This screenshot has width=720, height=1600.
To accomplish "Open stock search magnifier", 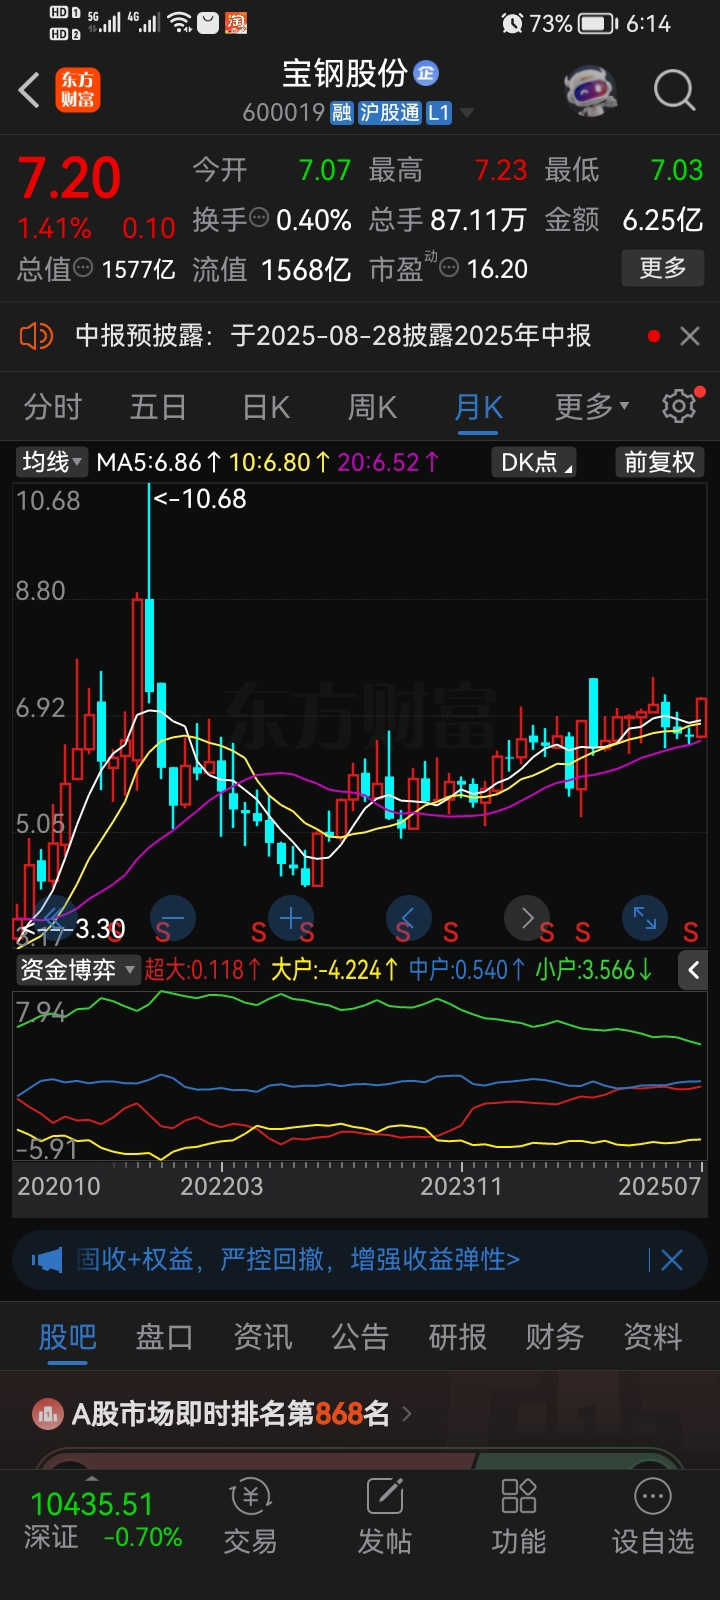I will 674,90.
